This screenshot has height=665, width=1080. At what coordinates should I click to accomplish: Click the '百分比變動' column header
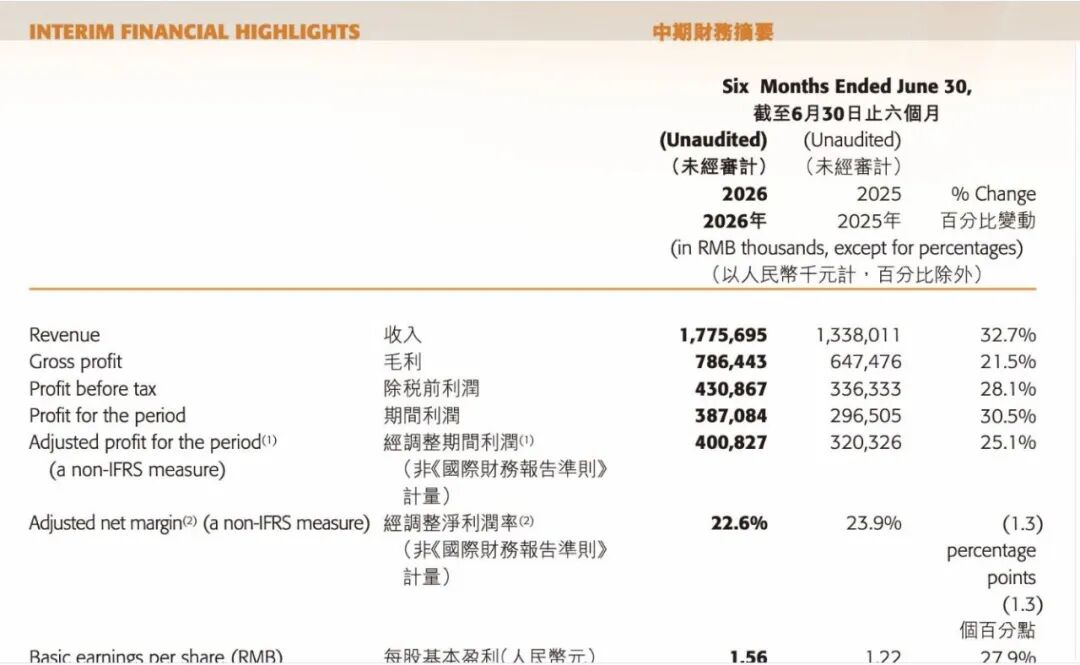(x=988, y=221)
